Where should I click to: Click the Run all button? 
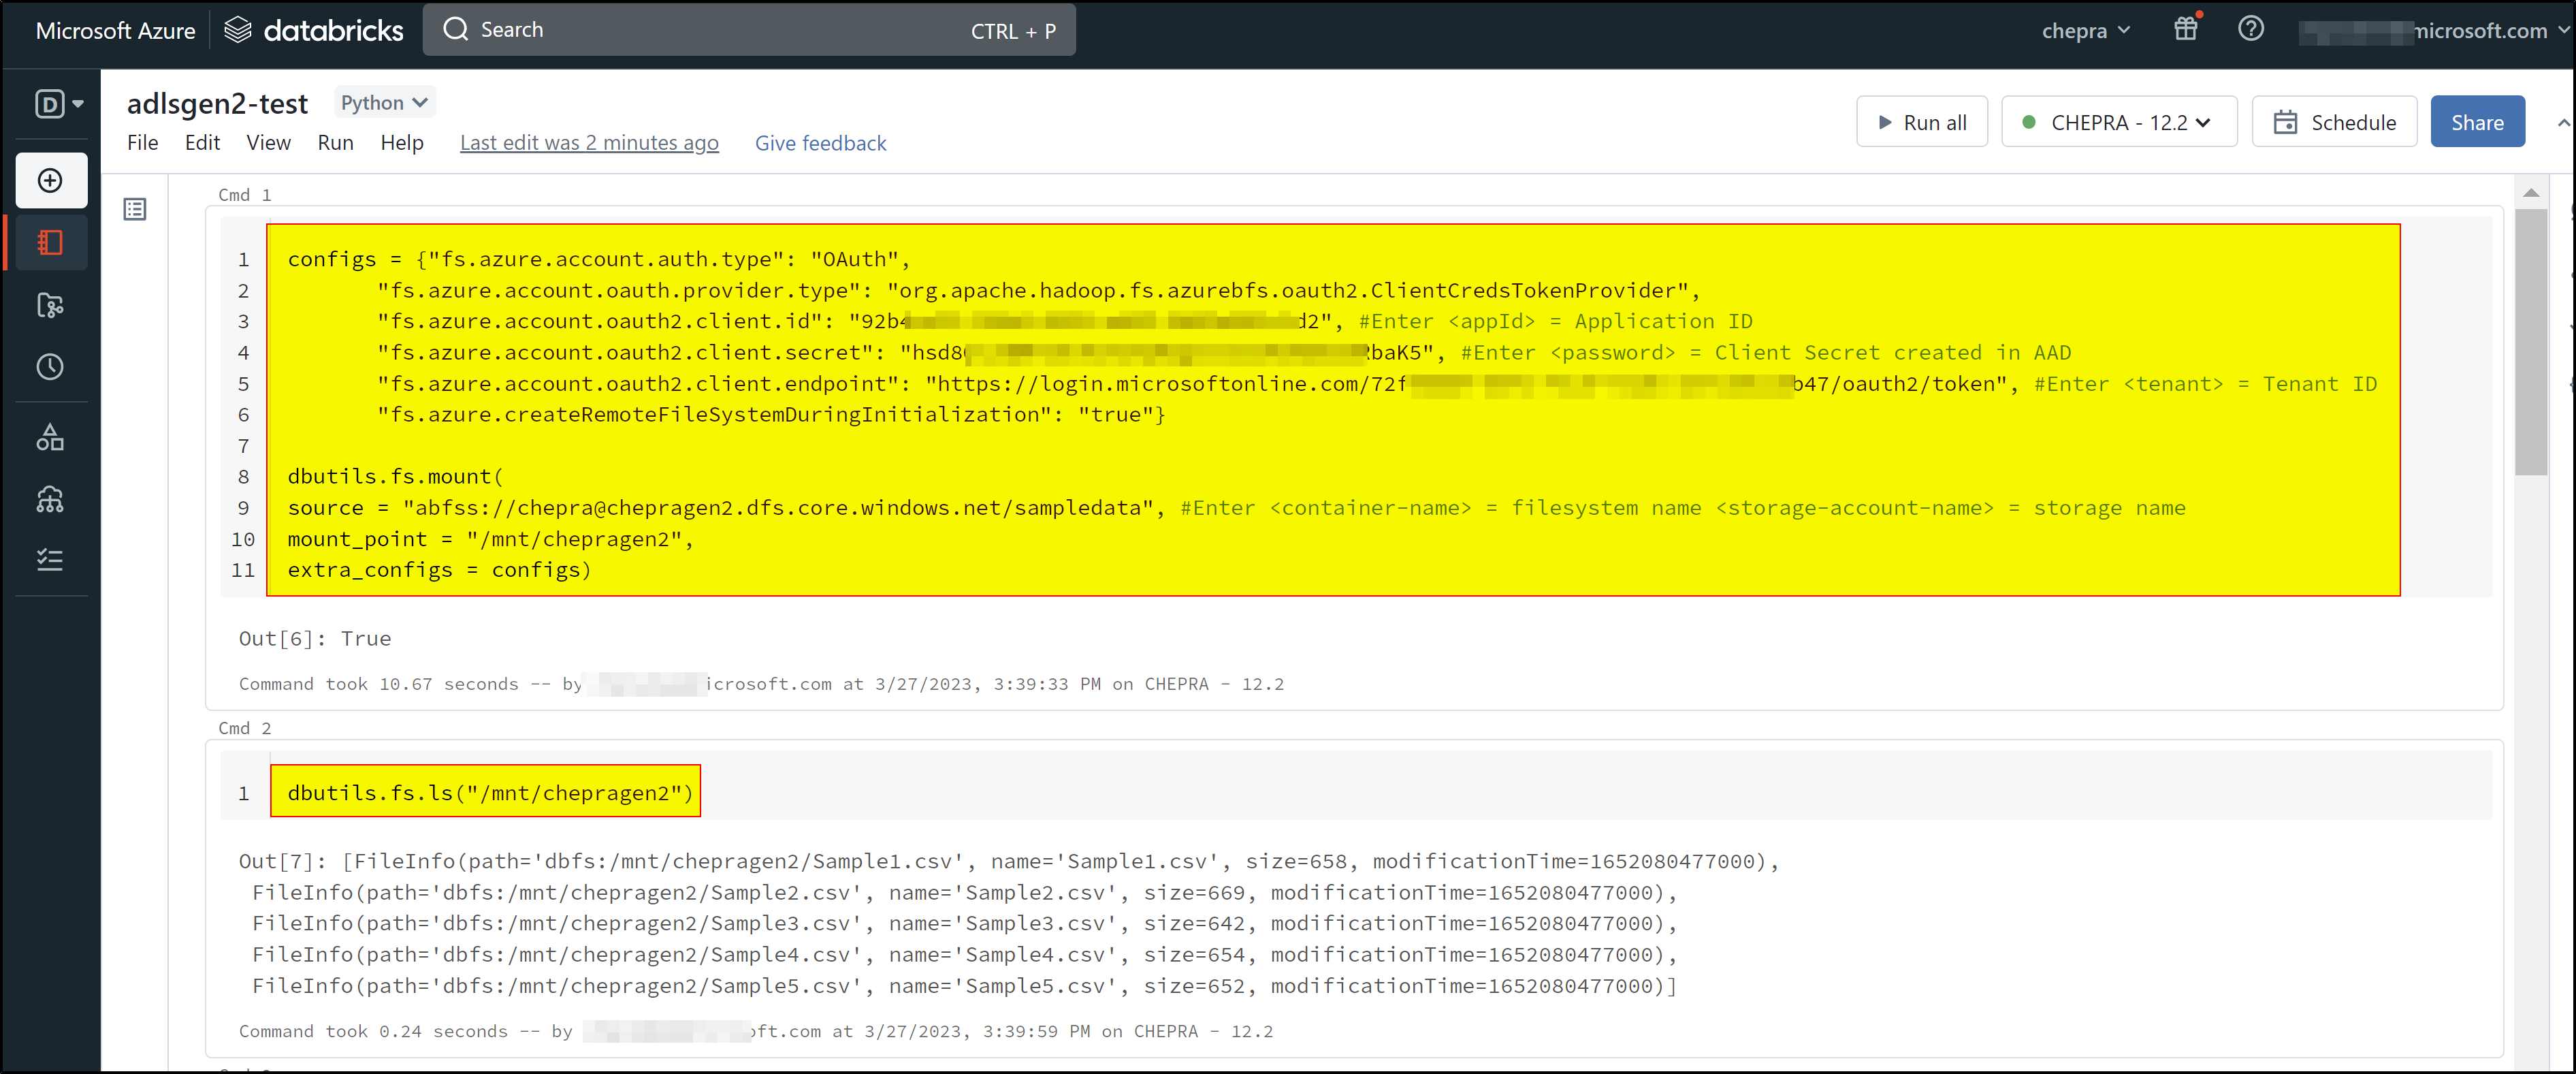[x=1922, y=119]
